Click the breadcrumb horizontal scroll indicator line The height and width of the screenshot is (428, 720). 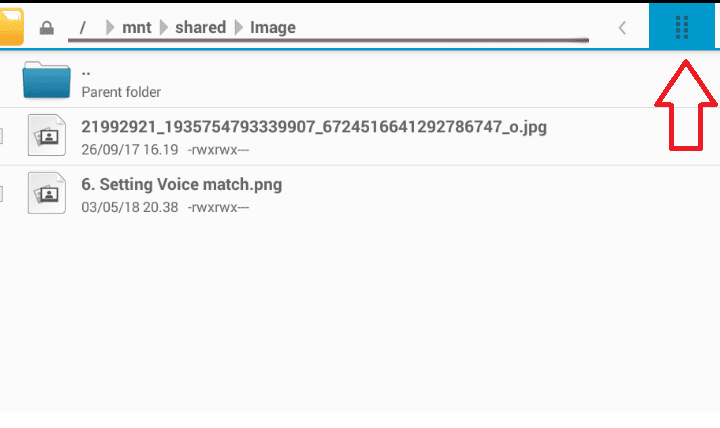[328, 40]
